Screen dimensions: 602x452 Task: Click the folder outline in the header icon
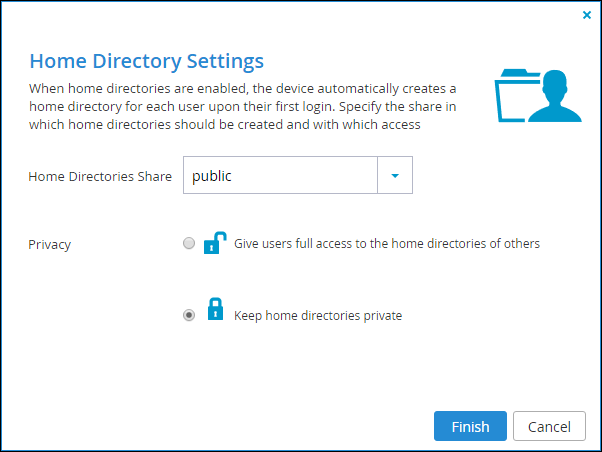[x=514, y=96]
